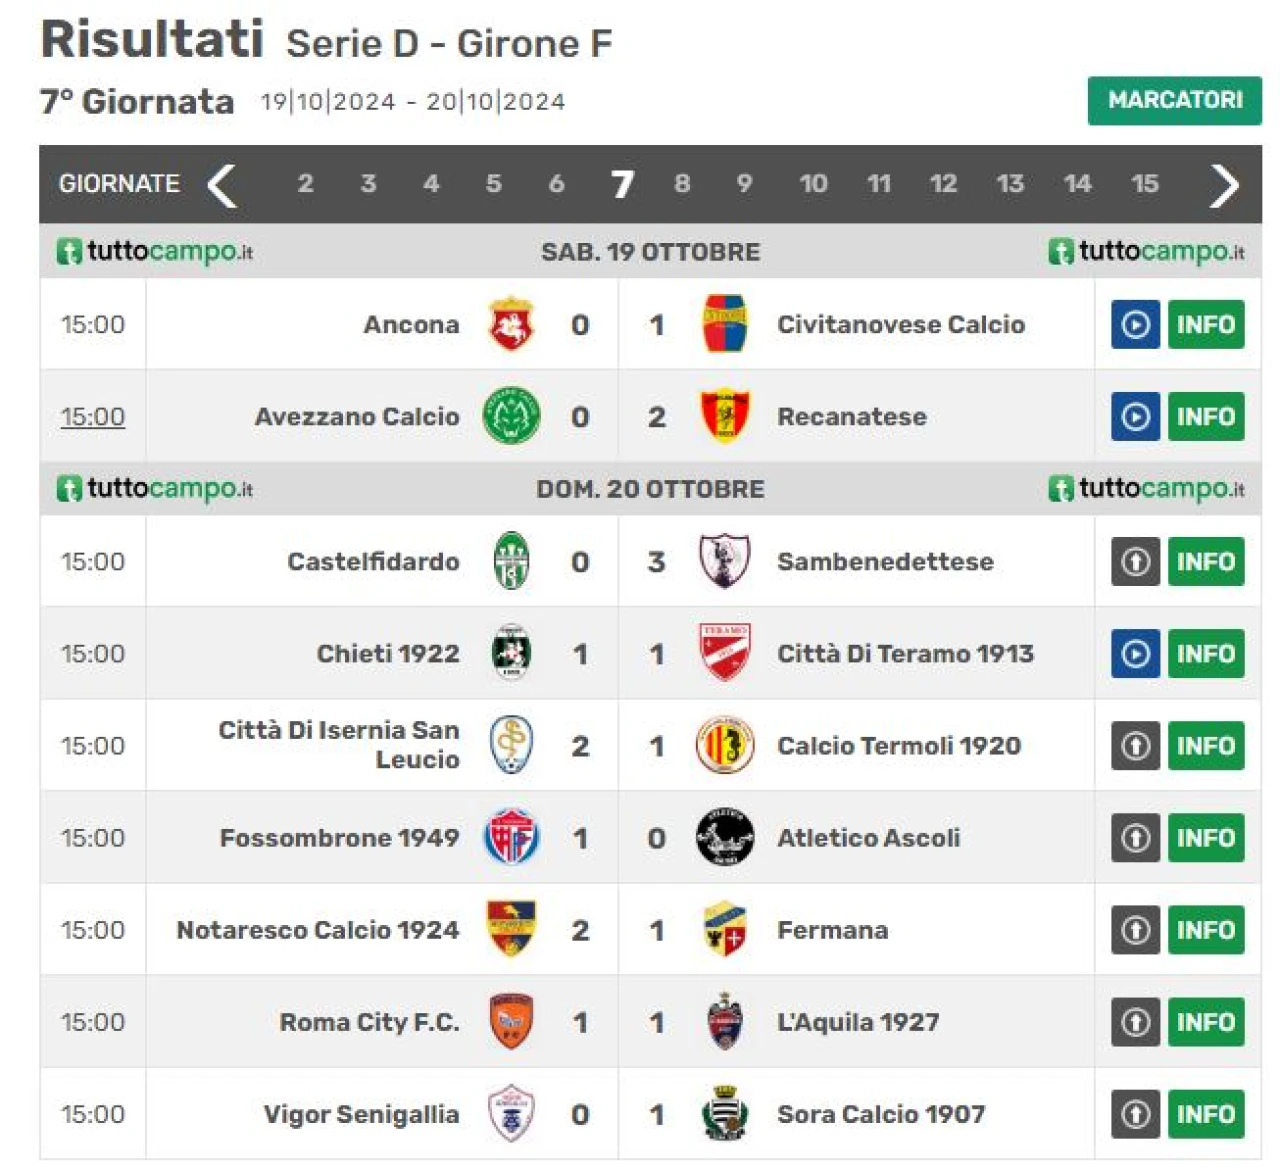Screen dimensions: 1280x1170
Task: Open Sambenedettese team crest
Action: pos(724,561)
